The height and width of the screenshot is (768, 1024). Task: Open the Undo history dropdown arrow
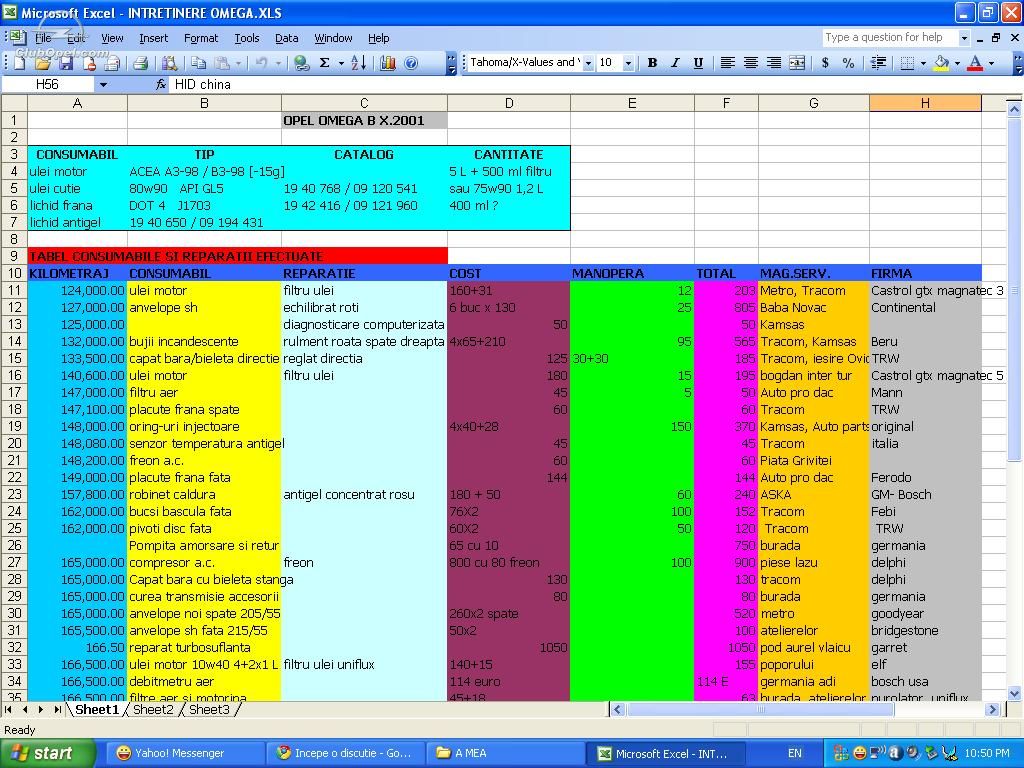(278, 63)
